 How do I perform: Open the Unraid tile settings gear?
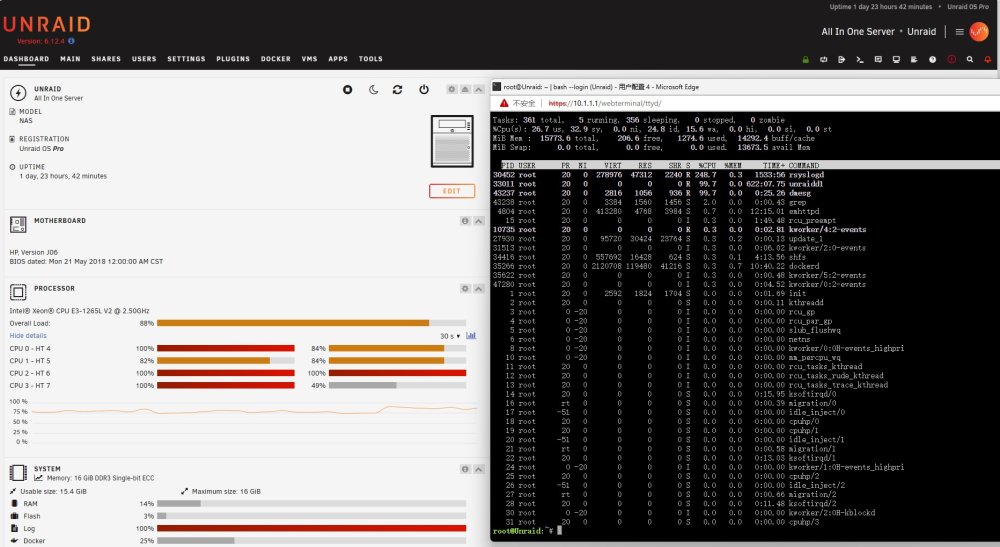click(x=452, y=89)
